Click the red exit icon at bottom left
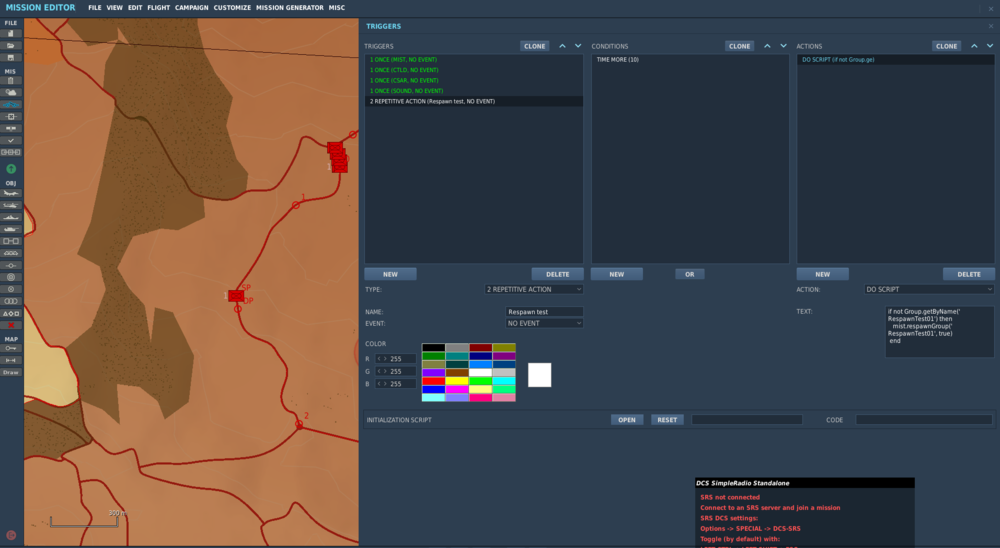The width and height of the screenshot is (1000, 548). point(11,536)
